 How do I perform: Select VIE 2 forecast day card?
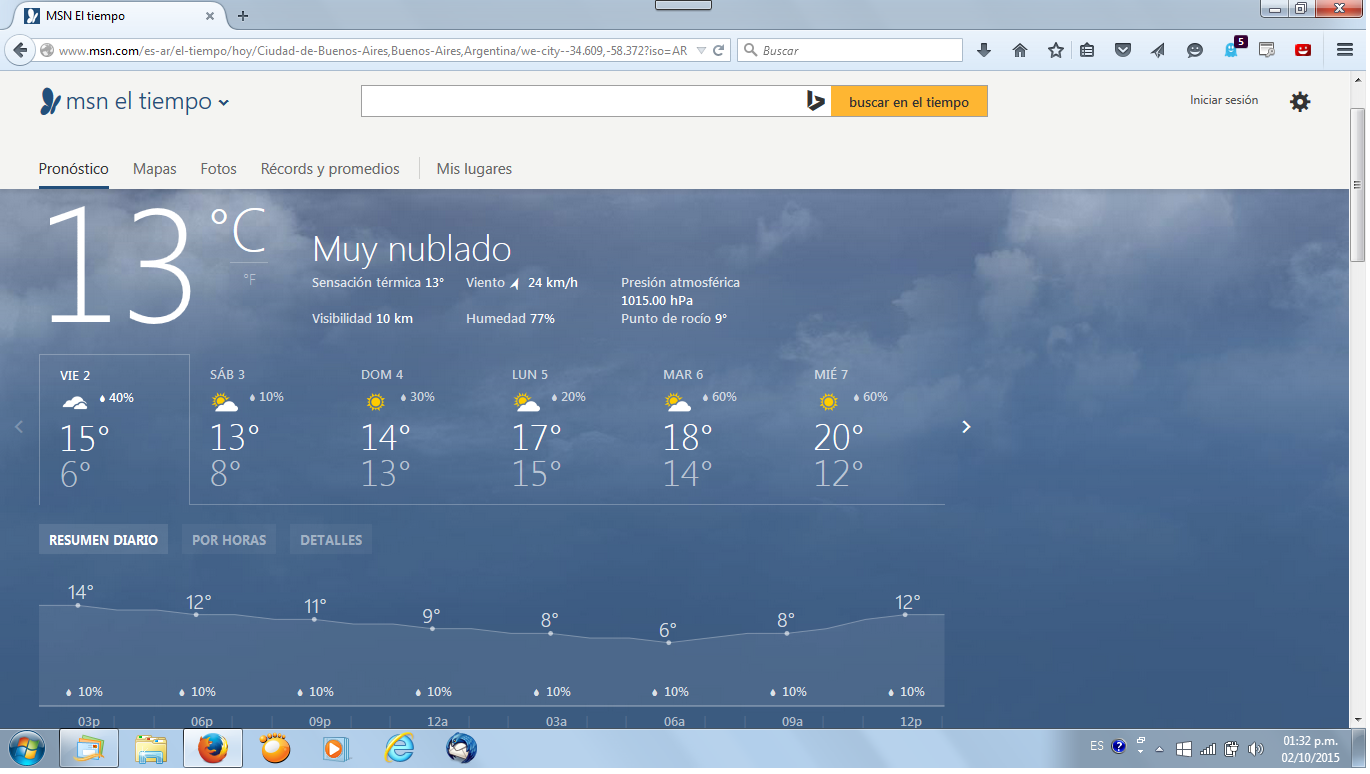[x=114, y=429]
